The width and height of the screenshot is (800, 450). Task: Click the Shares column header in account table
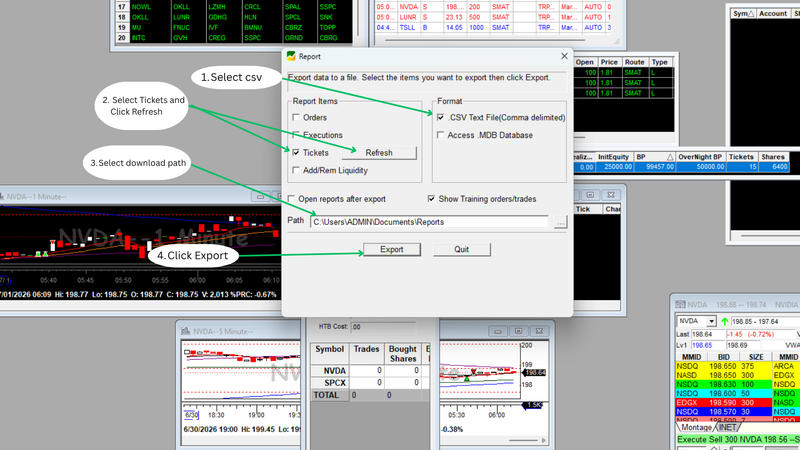pyautogui.click(x=773, y=157)
